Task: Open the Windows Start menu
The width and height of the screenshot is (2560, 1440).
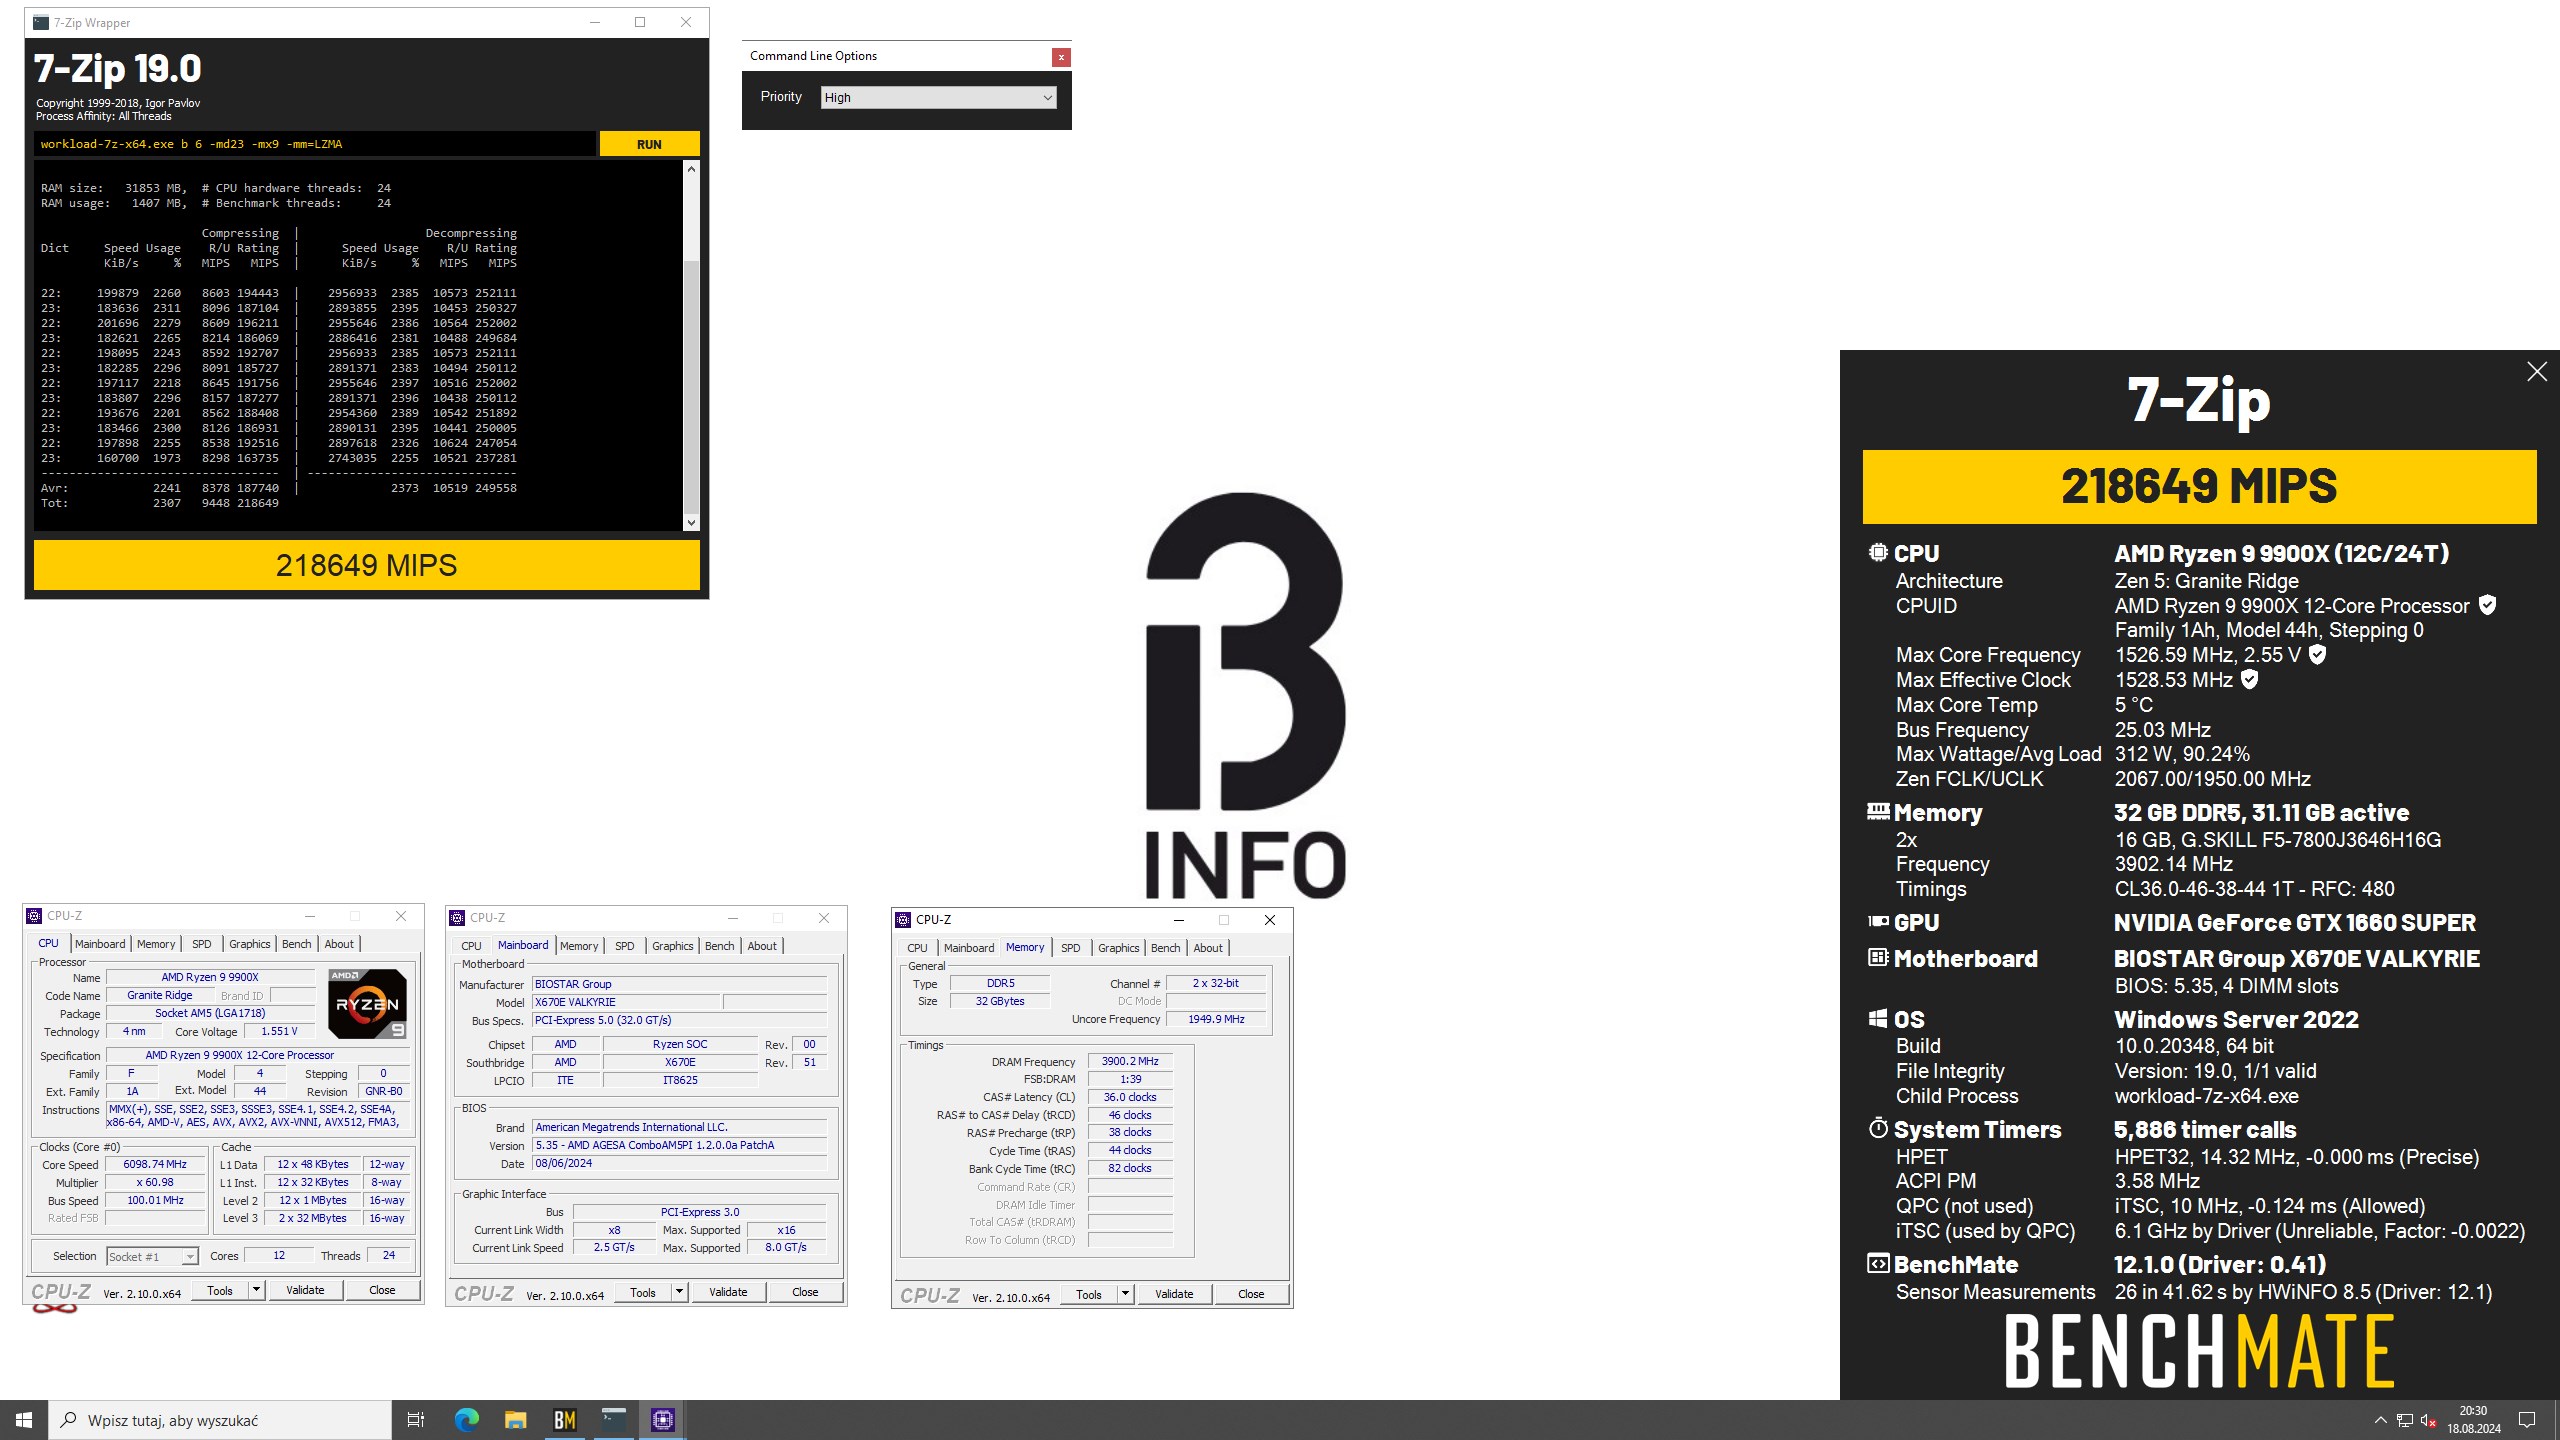Action: coord(24,1419)
